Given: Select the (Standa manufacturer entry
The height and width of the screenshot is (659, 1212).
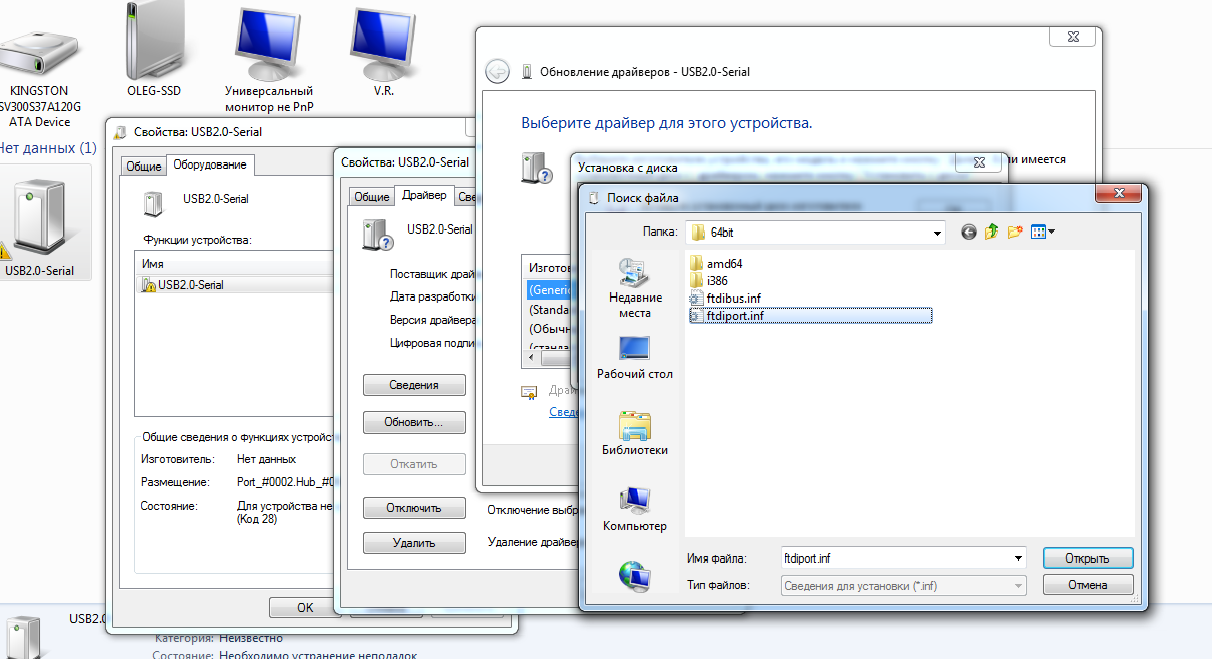Looking at the screenshot, I should click(549, 309).
